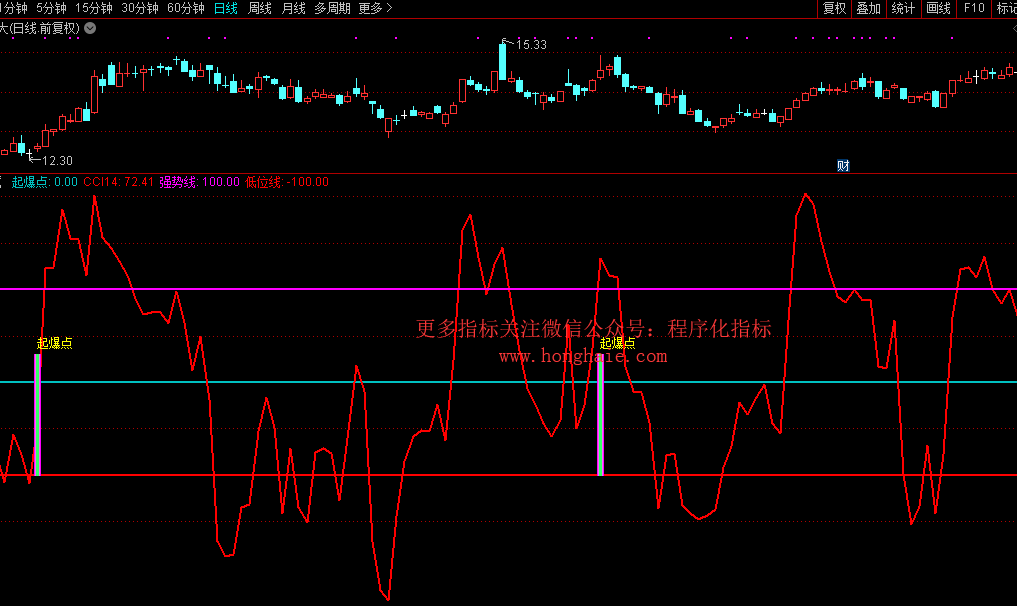Viewport: 1017px width, 606px height.
Task: Switch to 月线 monthly chart
Action: click(x=294, y=8)
